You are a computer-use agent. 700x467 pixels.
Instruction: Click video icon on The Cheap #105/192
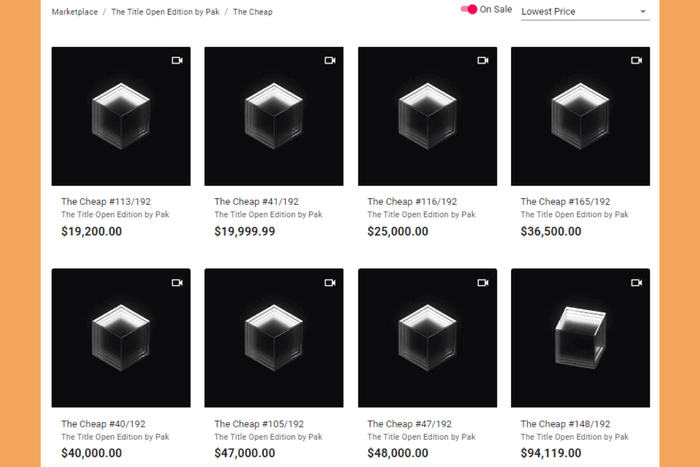pyautogui.click(x=330, y=283)
